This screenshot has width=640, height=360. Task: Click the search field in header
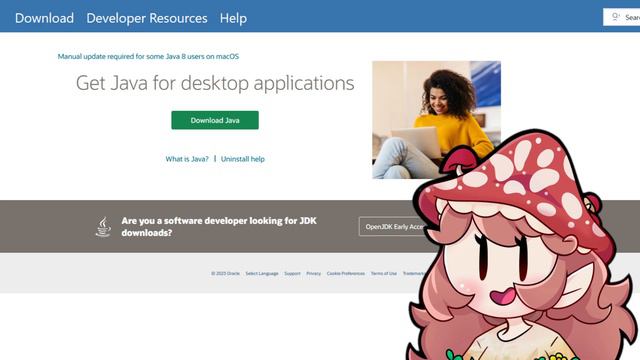(622, 17)
